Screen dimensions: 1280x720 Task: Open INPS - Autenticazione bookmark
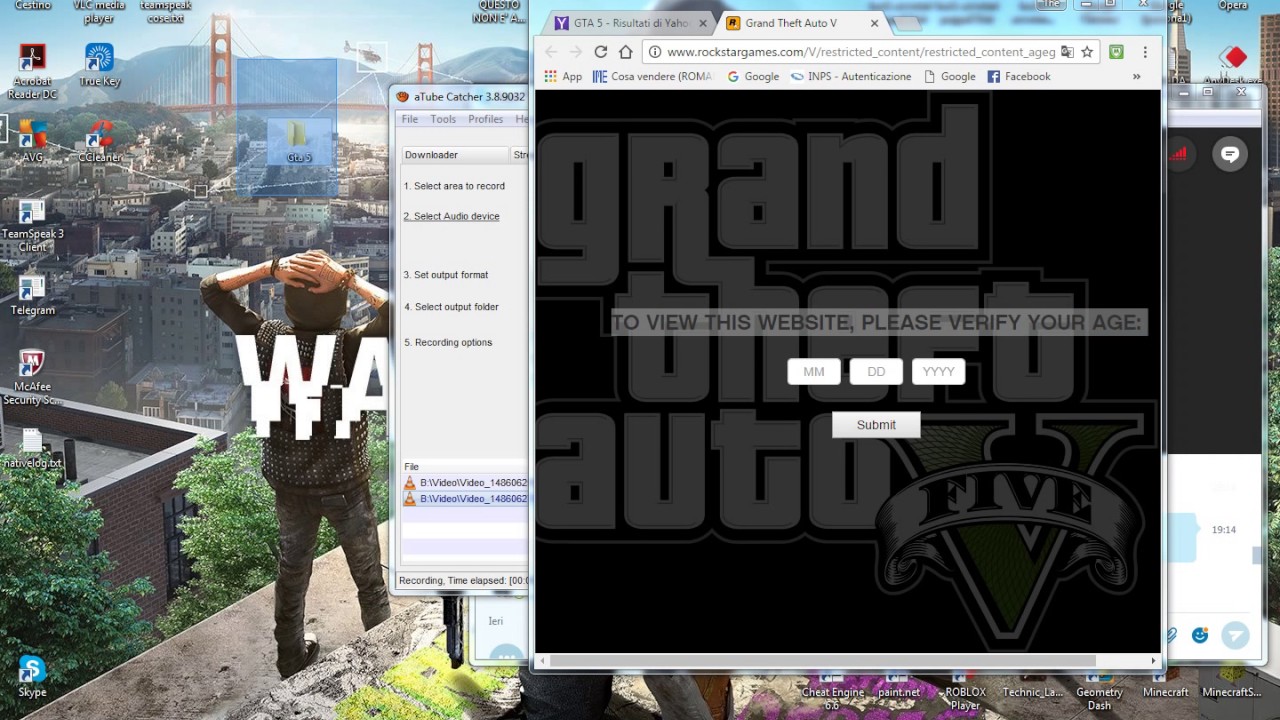pos(851,76)
